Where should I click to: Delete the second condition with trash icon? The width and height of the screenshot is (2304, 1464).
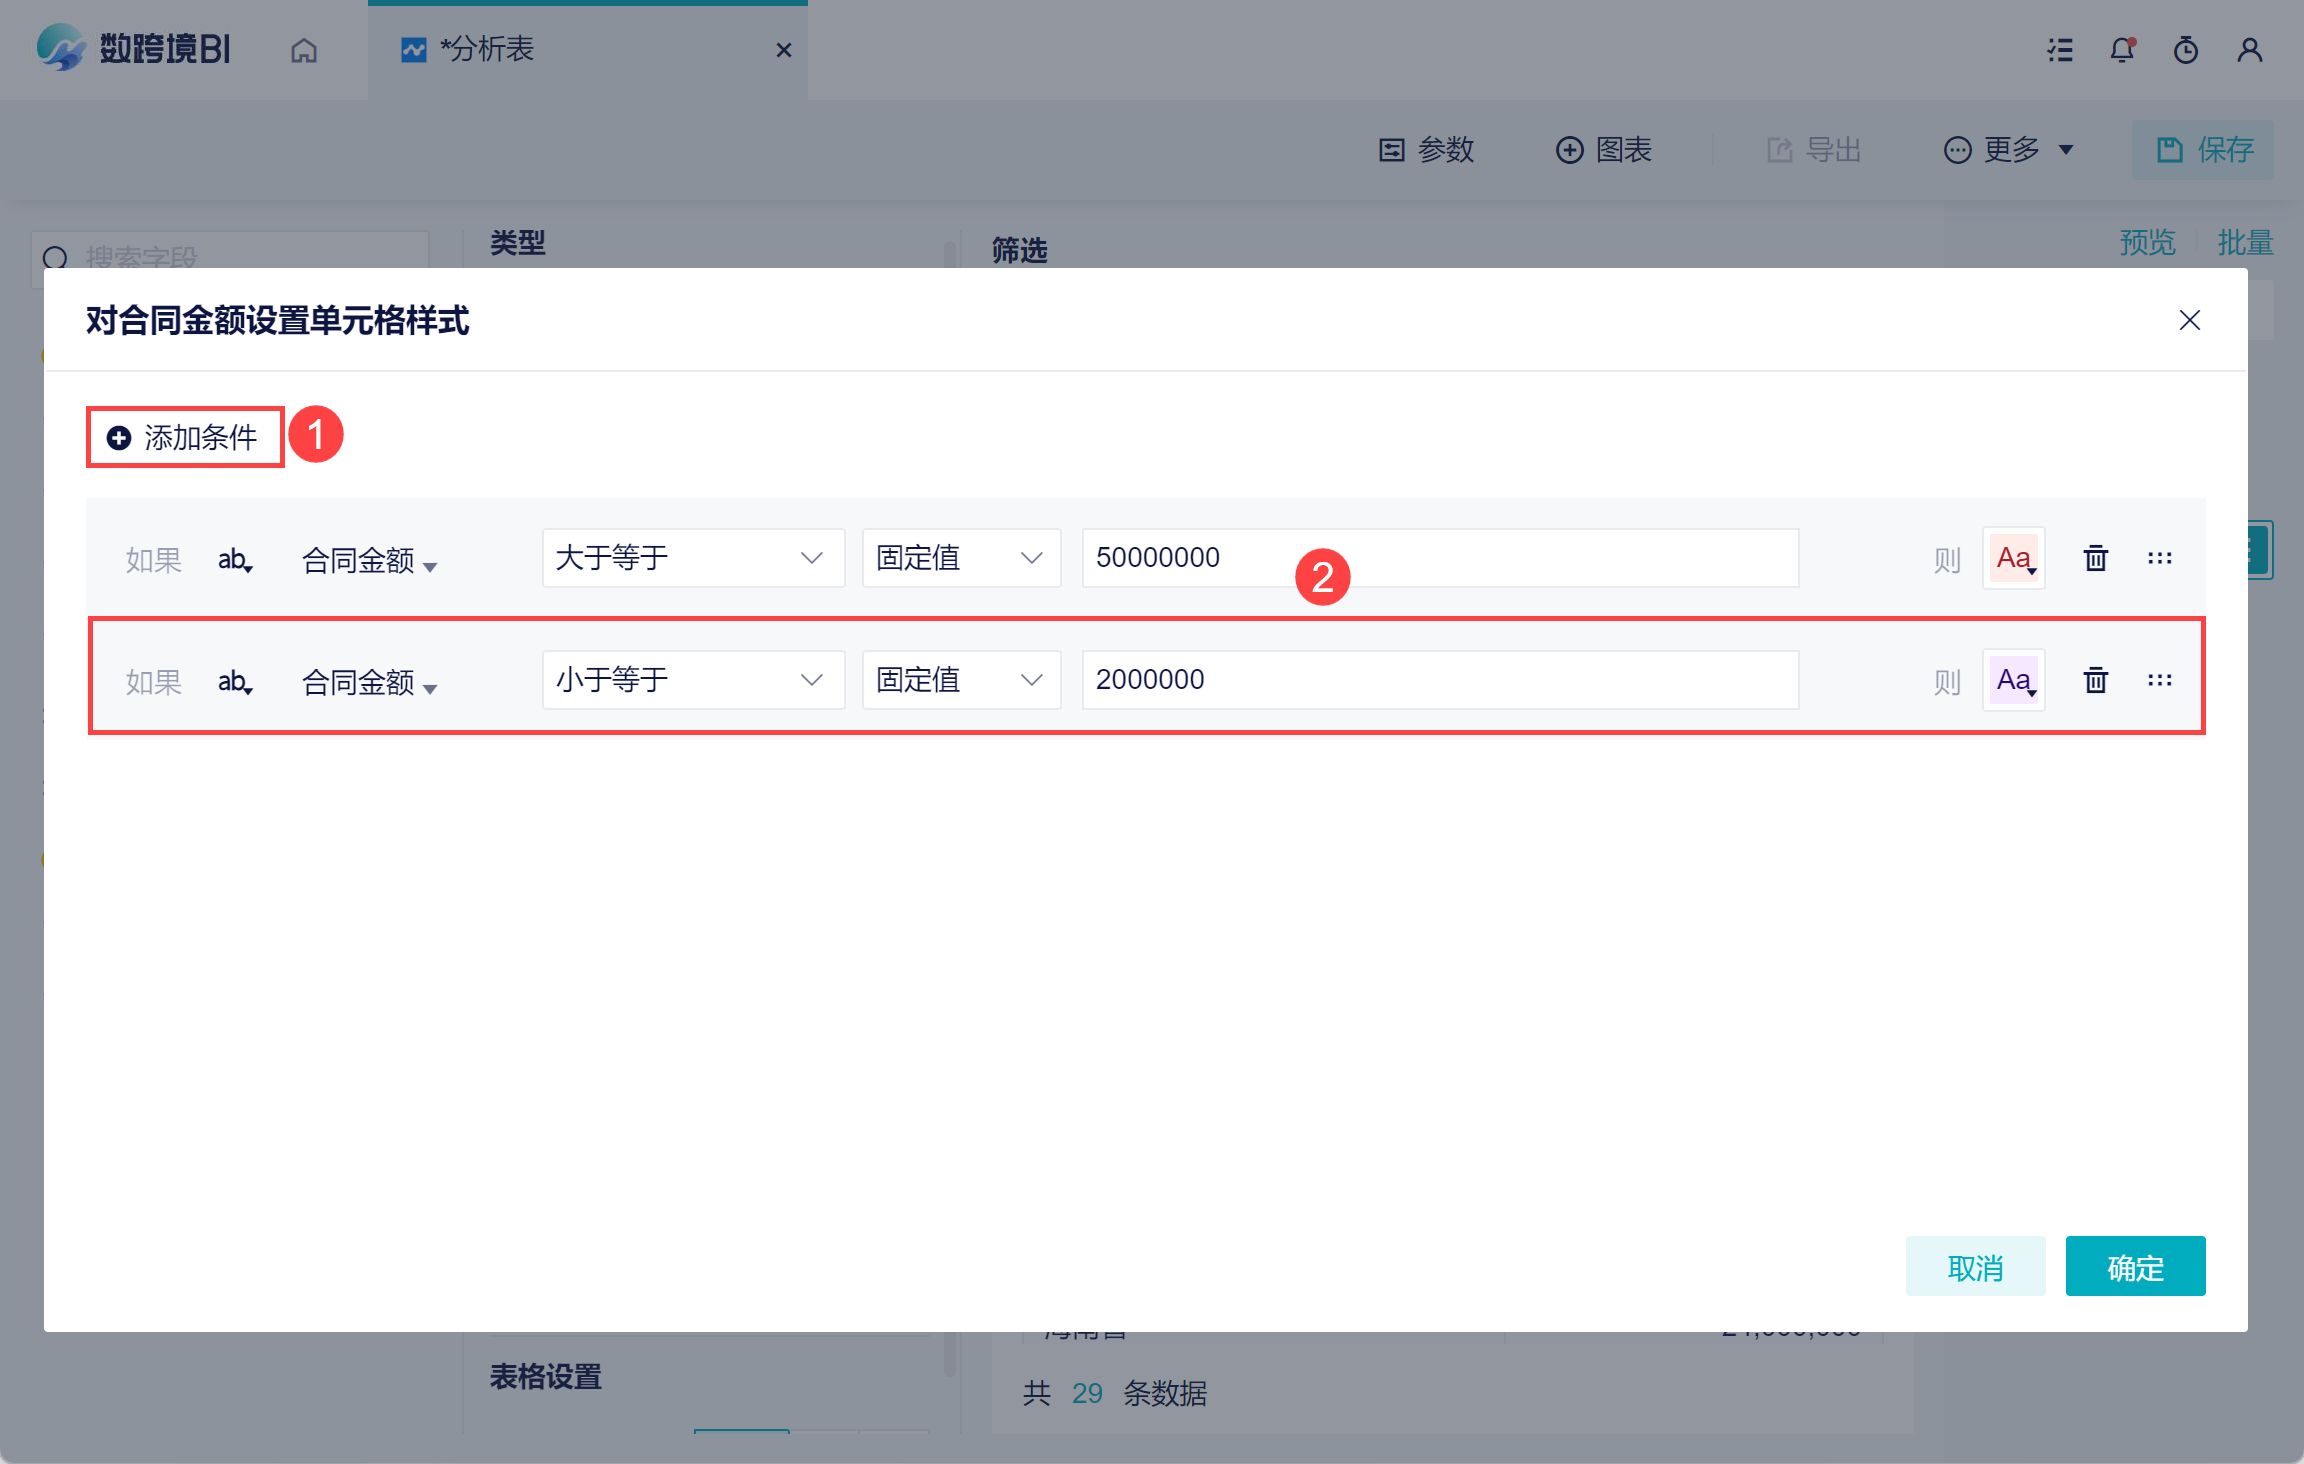[2095, 680]
